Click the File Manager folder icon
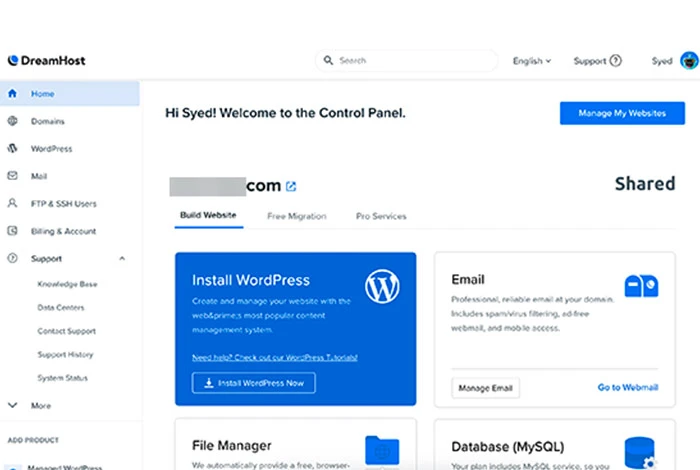700x470 pixels. point(382,450)
